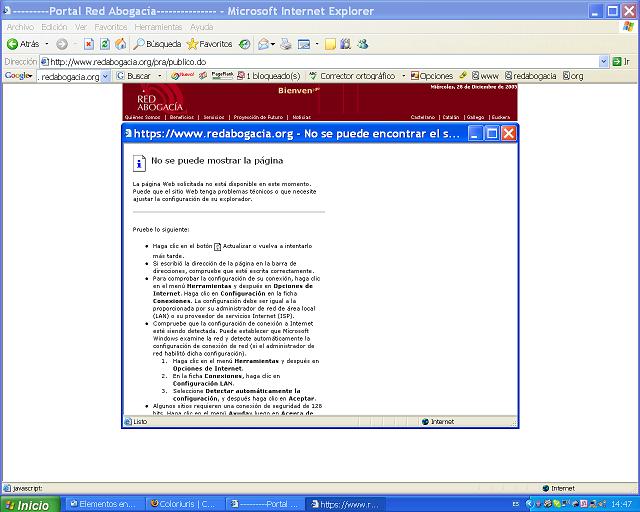Switch to Portal taskbar window

(x=265, y=504)
